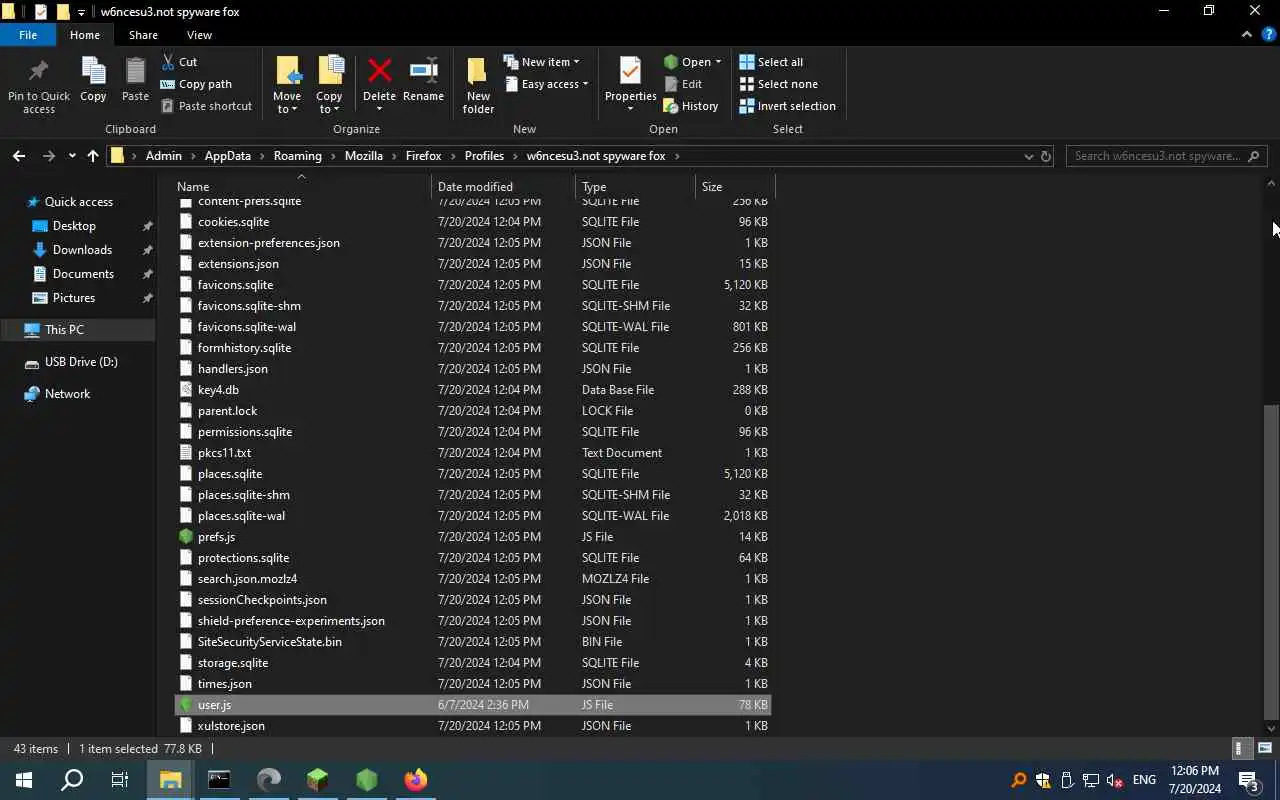Switch to the Share ribbon tab
The height and width of the screenshot is (800, 1280).
click(143, 35)
